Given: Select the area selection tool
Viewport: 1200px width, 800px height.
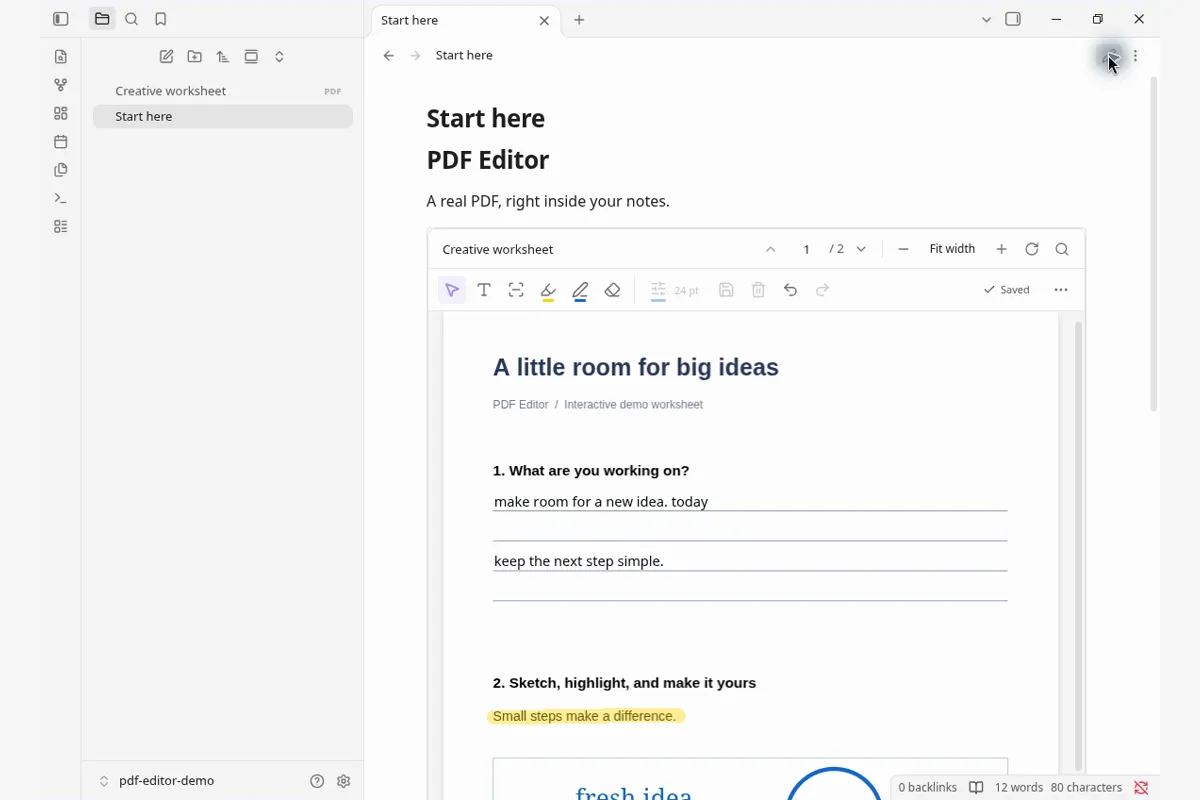Looking at the screenshot, I should 516,290.
